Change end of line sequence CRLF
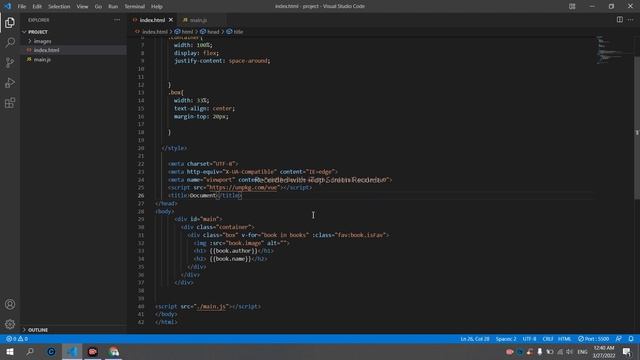 click(x=548, y=339)
